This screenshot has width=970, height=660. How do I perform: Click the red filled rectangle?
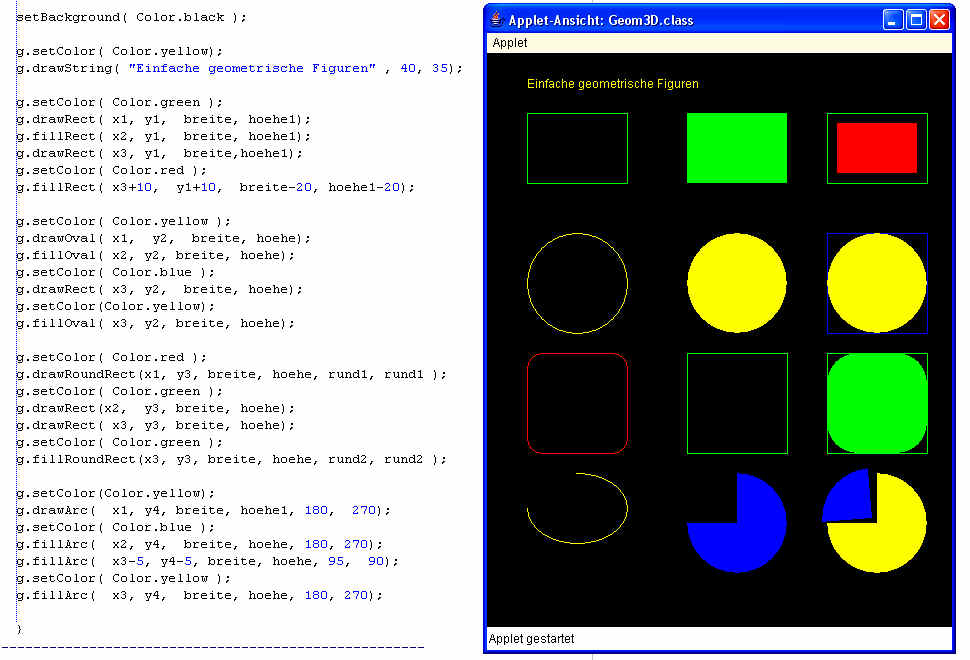[877, 148]
